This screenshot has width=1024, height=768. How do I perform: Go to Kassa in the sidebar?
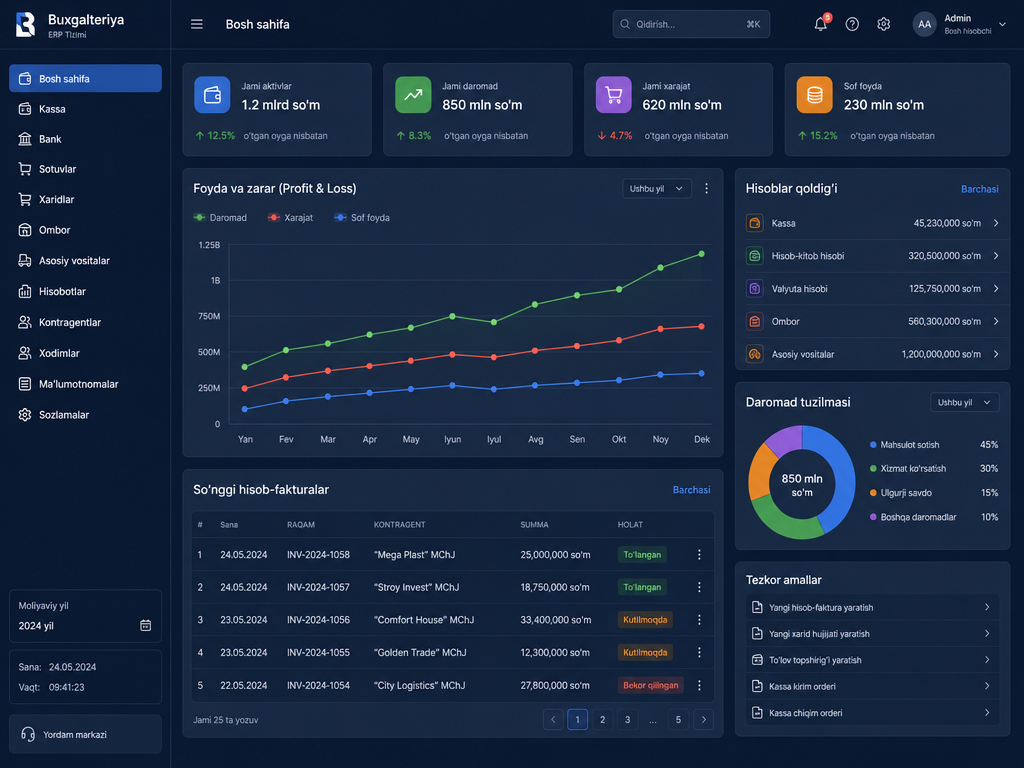[86, 109]
